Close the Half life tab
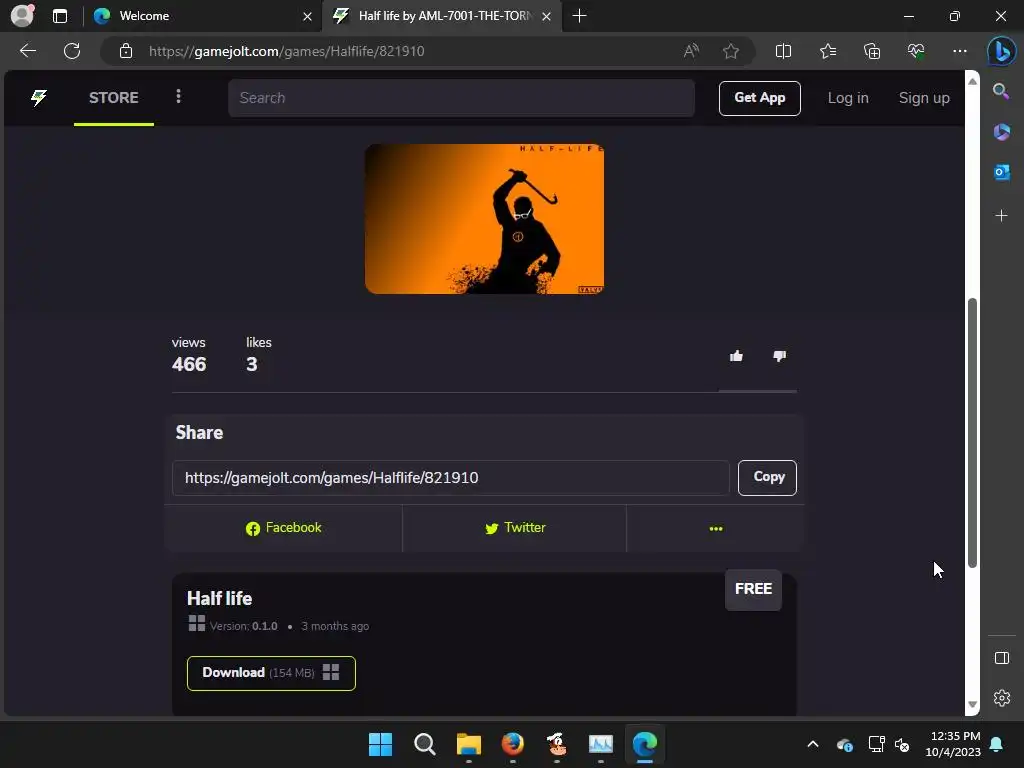The height and width of the screenshot is (768, 1024). [547, 16]
